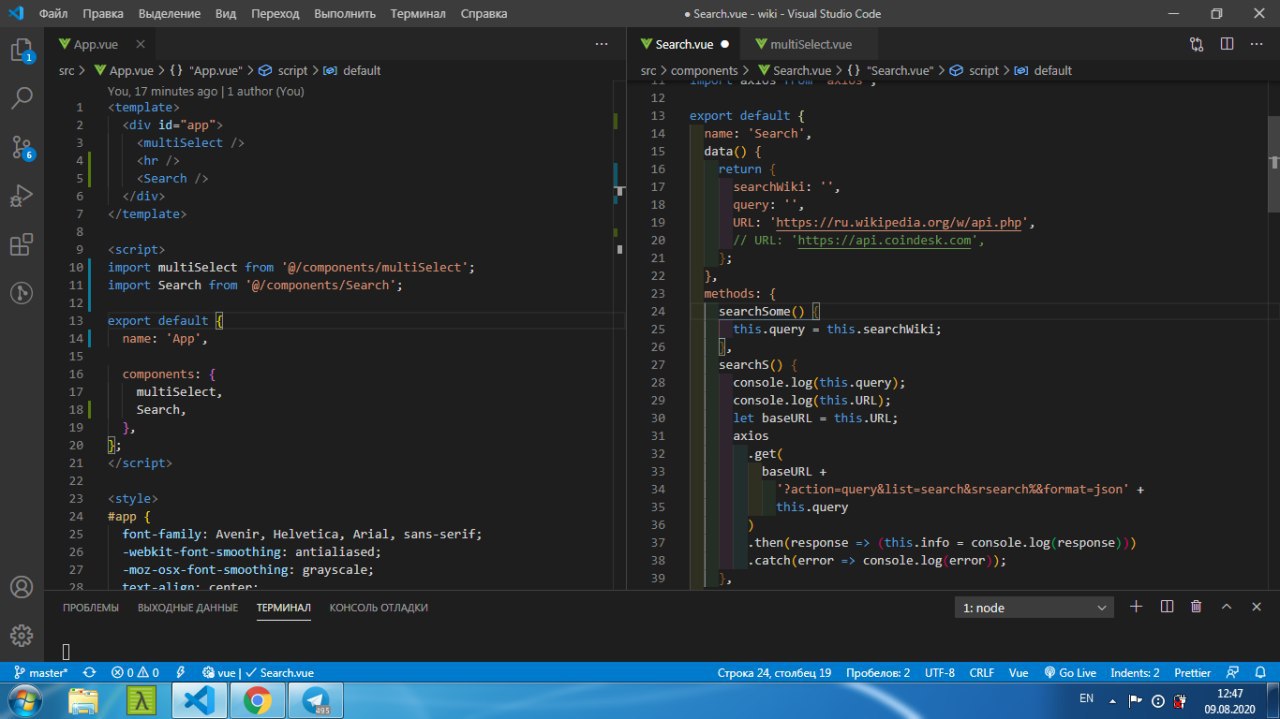Viewport: 1280px width, 719px height.
Task: Open Source Control view with badge 6
Action: click(21, 147)
